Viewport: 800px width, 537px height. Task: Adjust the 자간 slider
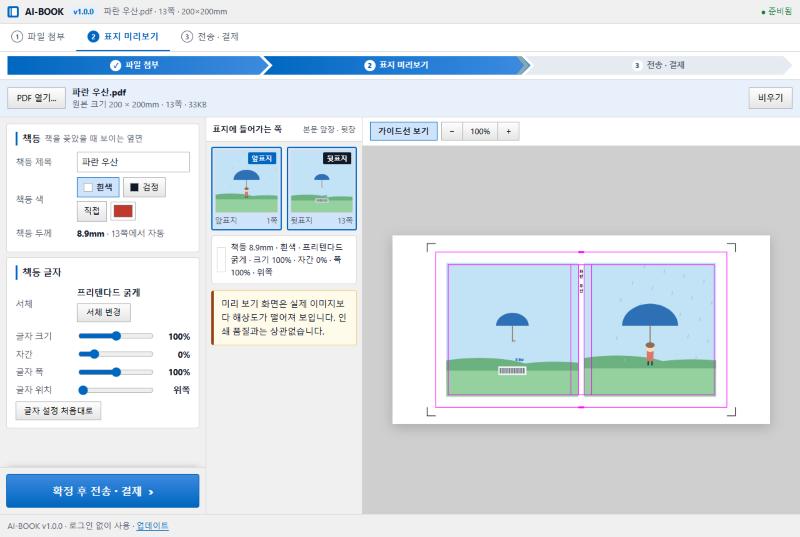[x=116, y=354]
